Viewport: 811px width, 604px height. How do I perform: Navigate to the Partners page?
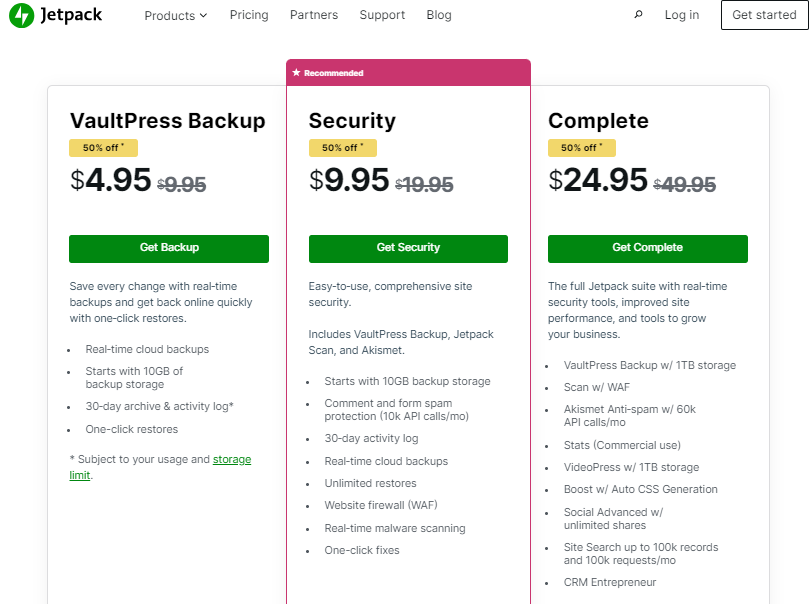(x=314, y=15)
